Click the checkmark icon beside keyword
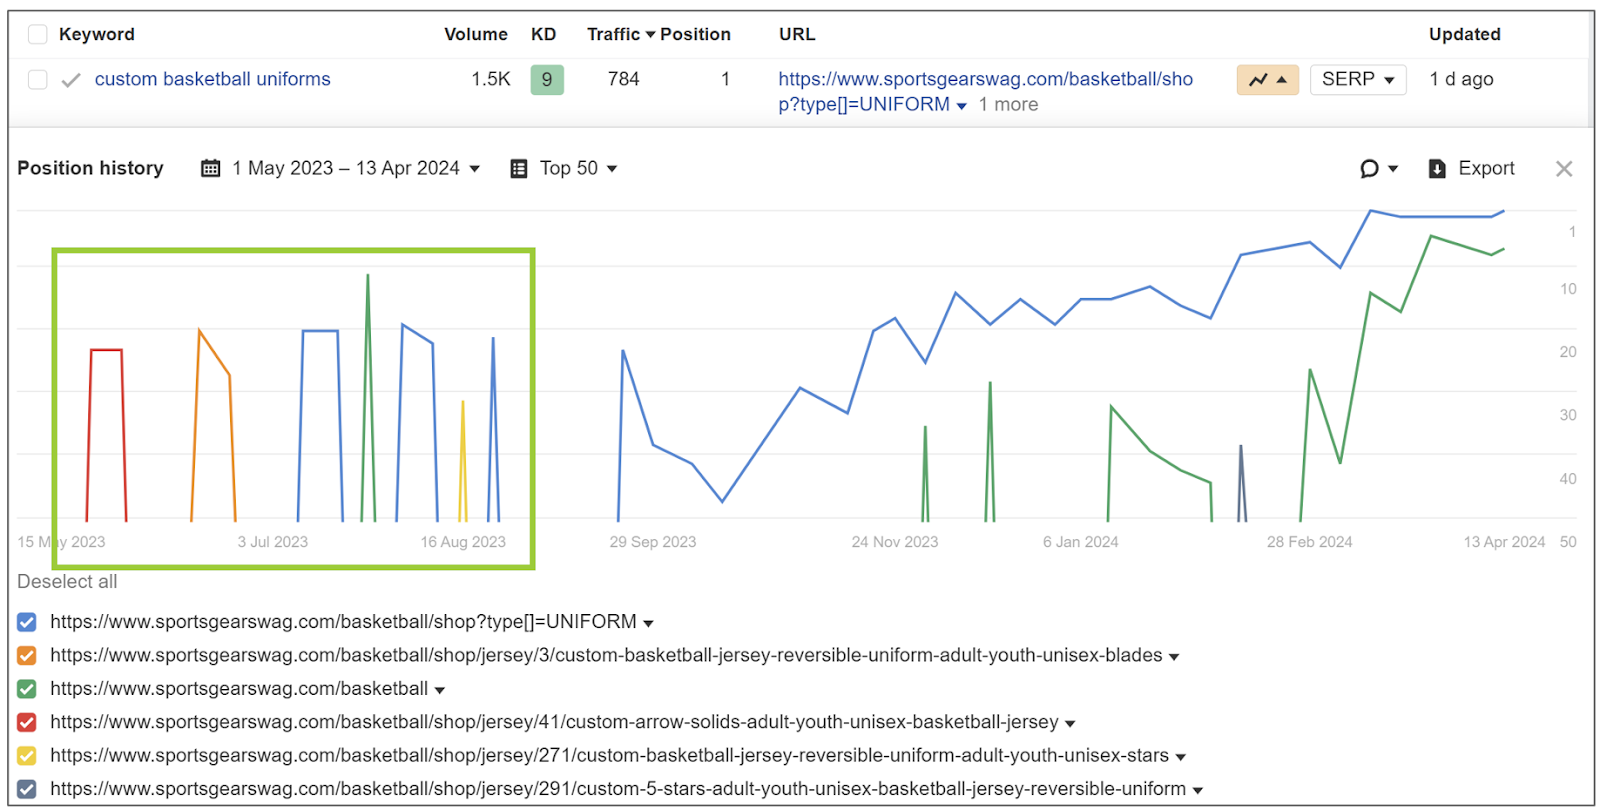 pos(71,80)
